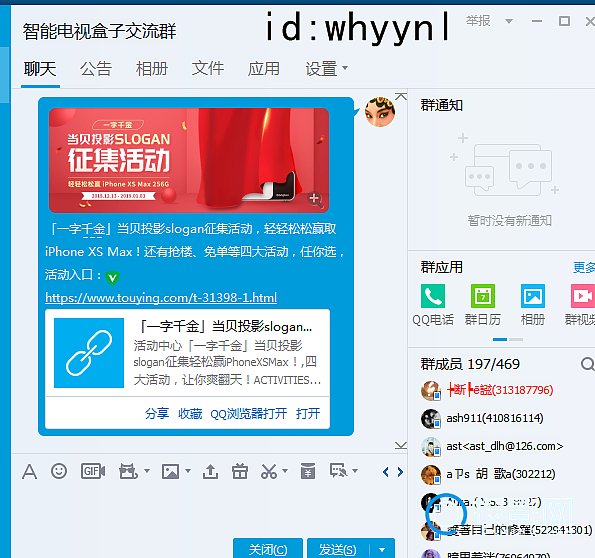Screen dimensions: 595x558
Task: Click the 关闭(C) button
Action: pos(268,549)
